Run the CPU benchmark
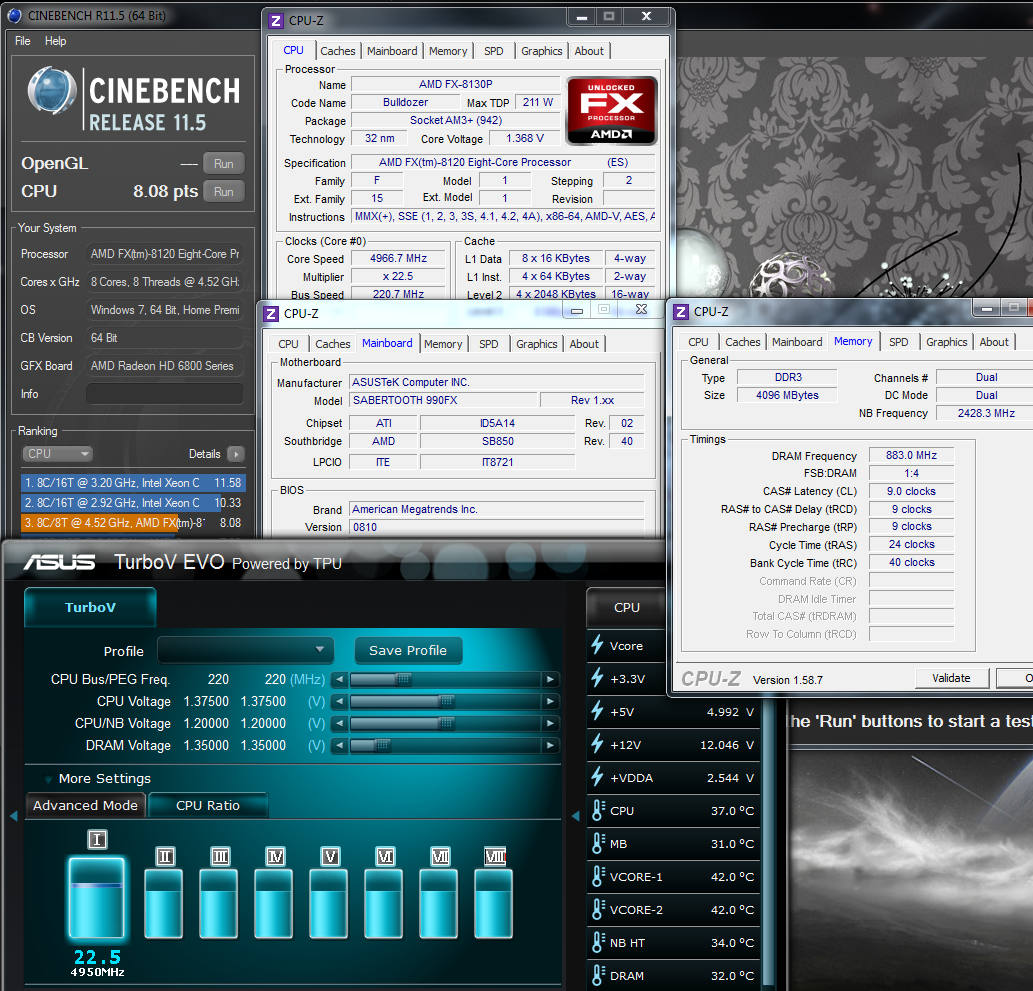 click(223, 192)
